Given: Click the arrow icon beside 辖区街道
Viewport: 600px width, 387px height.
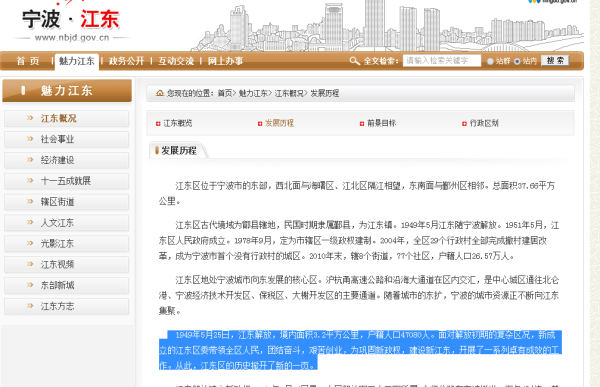Looking at the screenshot, I should pos(30,201).
